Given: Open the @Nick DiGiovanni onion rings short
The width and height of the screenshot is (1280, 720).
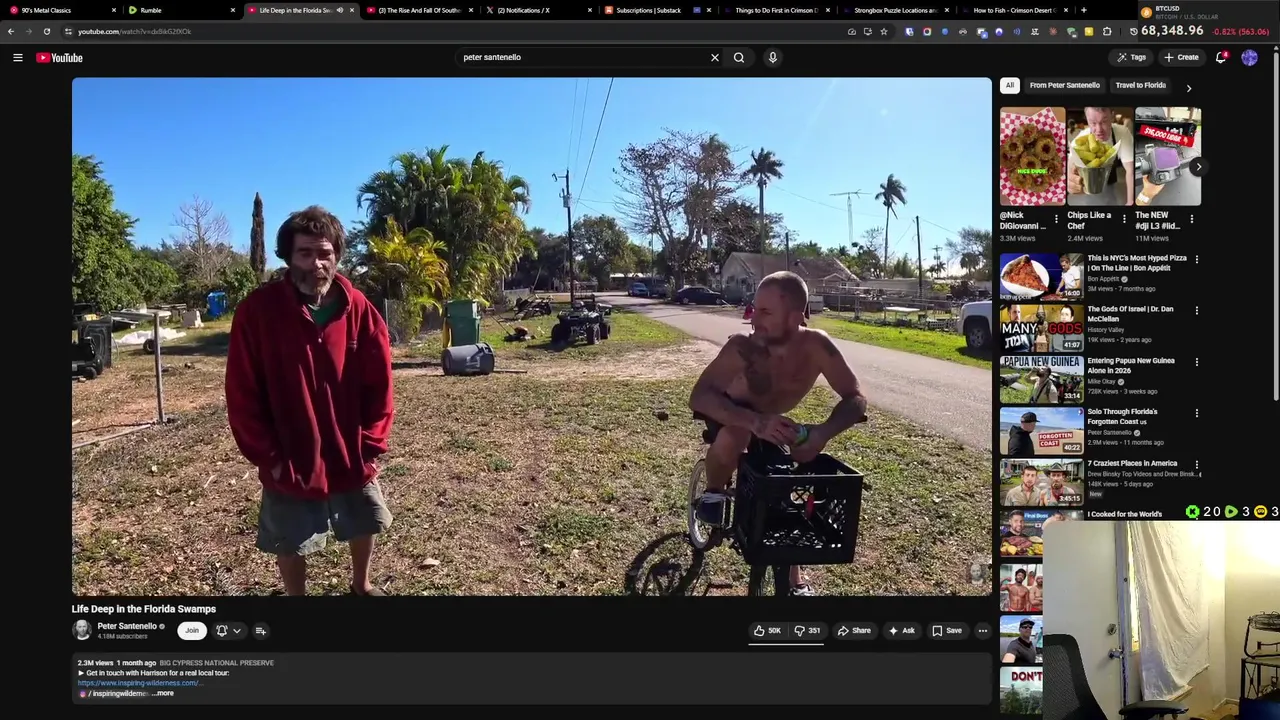Looking at the screenshot, I should (1033, 156).
